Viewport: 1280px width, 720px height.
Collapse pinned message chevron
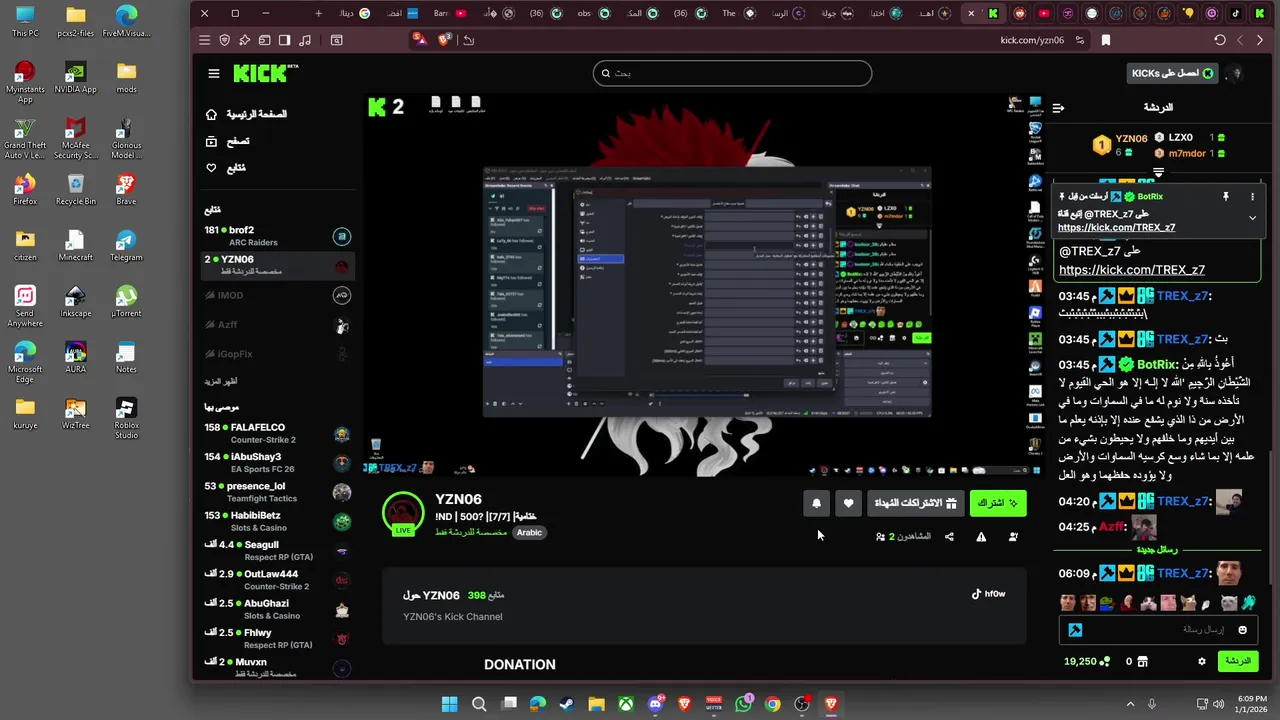pos(1252,217)
